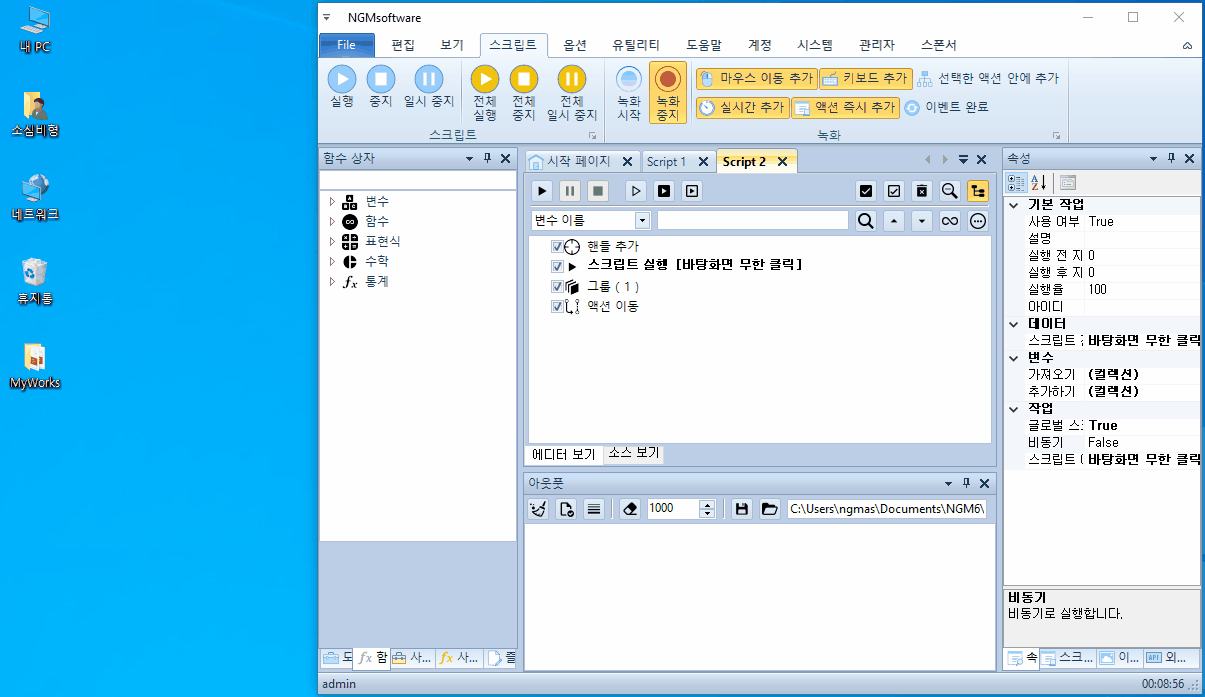Click the up arrow button beside the search field
Image resolution: width=1205 pixels, height=697 pixels.
tap(894, 220)
